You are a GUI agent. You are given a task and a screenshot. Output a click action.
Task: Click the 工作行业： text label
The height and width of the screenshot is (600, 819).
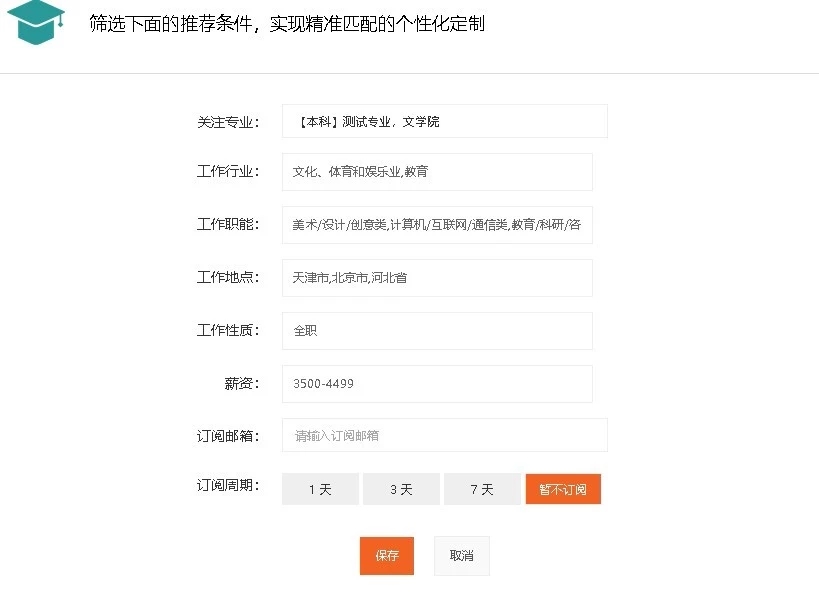(x=228, y=172)
